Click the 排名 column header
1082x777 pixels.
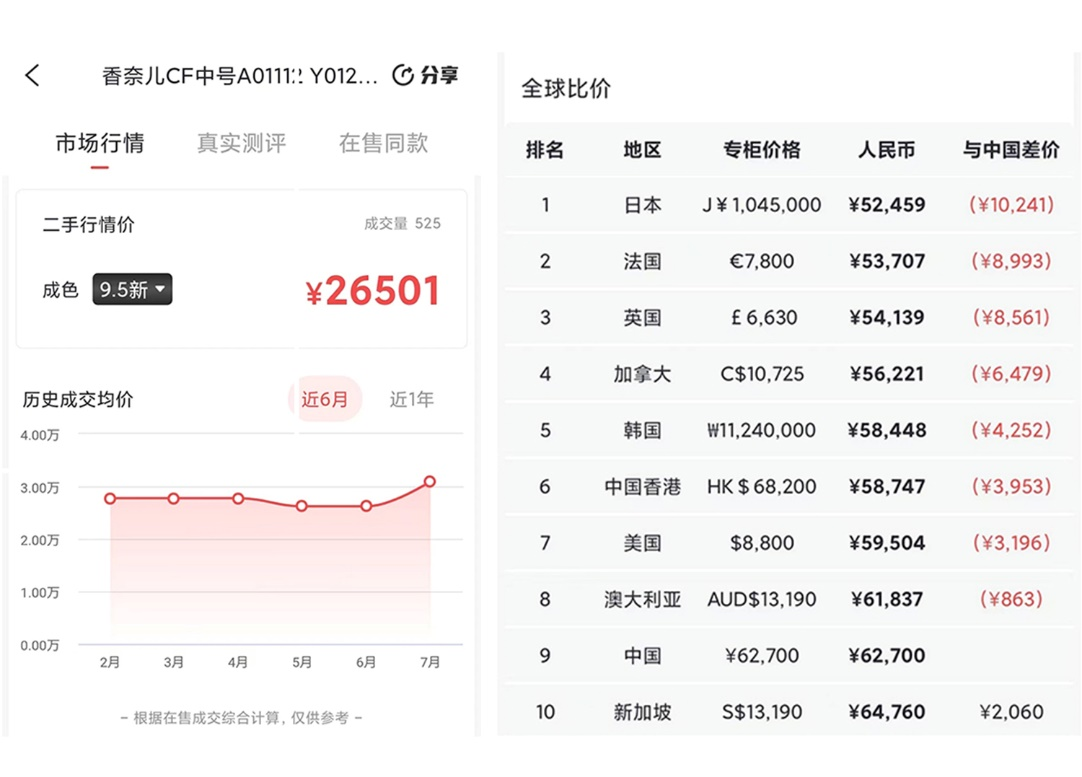tap(545, 150)
